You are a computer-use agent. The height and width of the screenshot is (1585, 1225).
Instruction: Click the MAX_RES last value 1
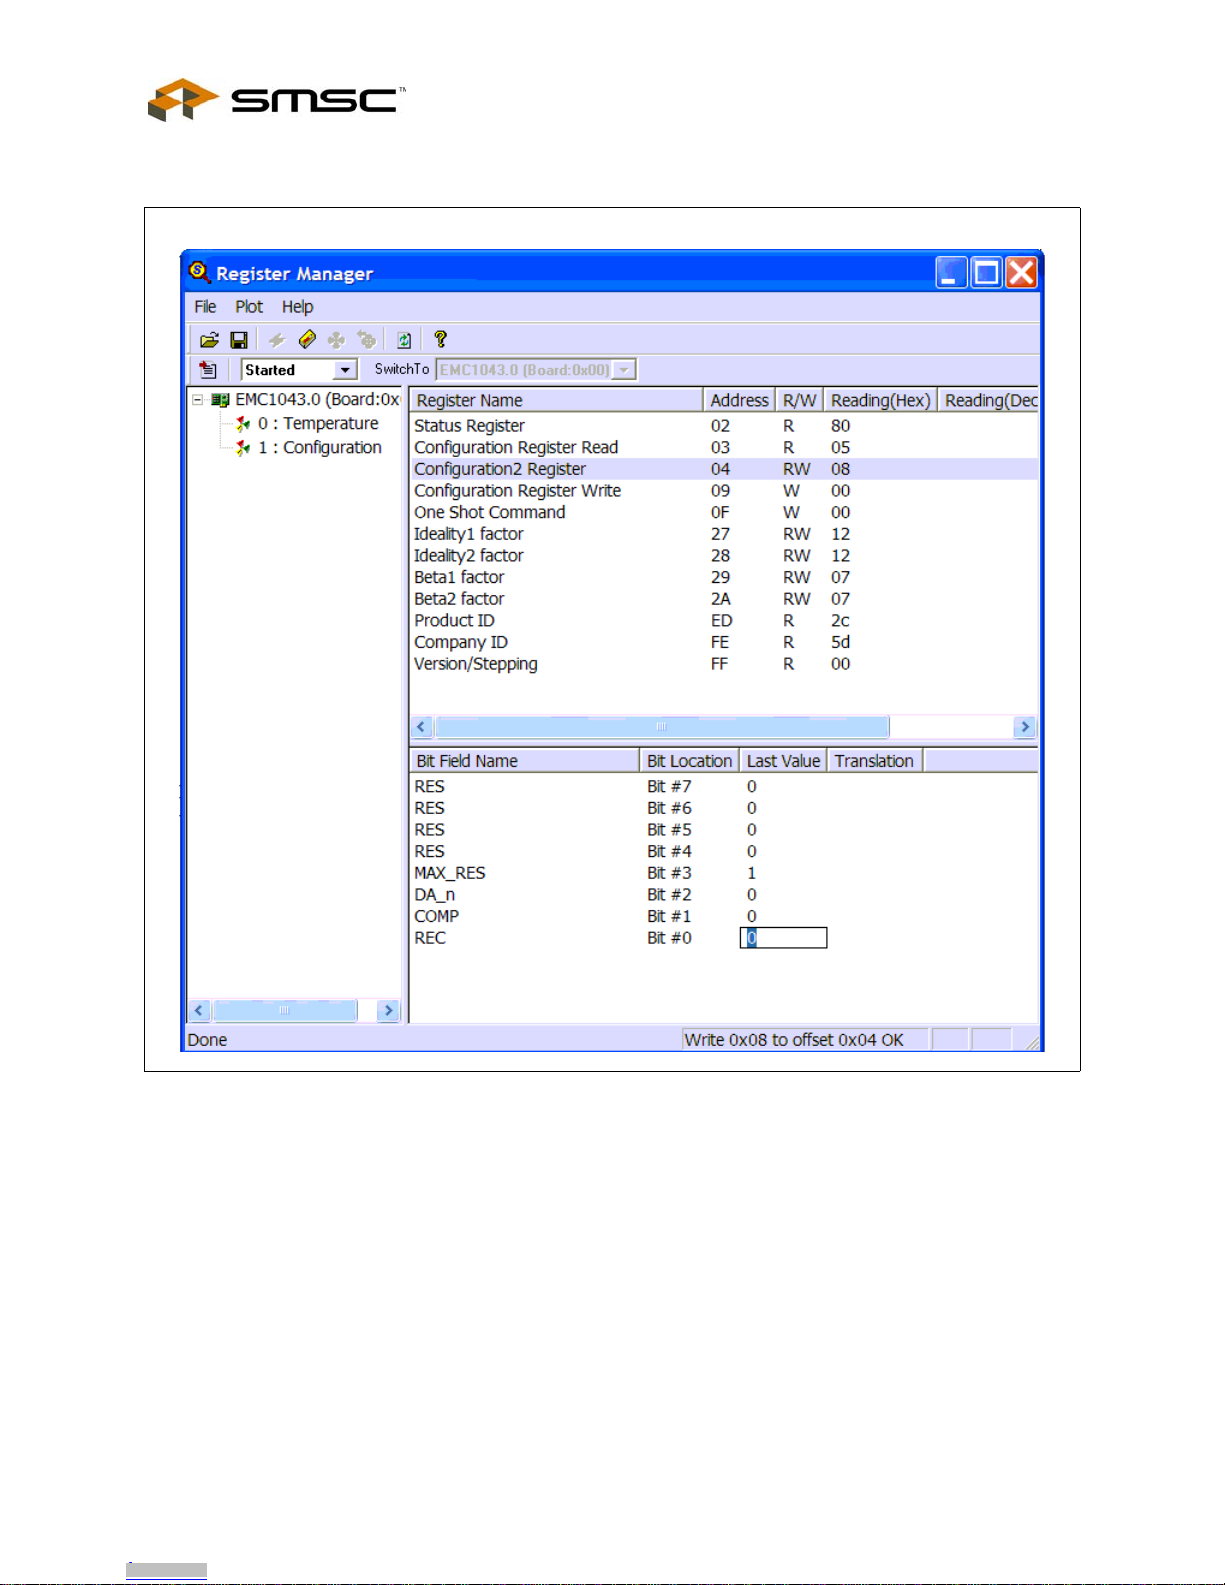tap(752, 873)
